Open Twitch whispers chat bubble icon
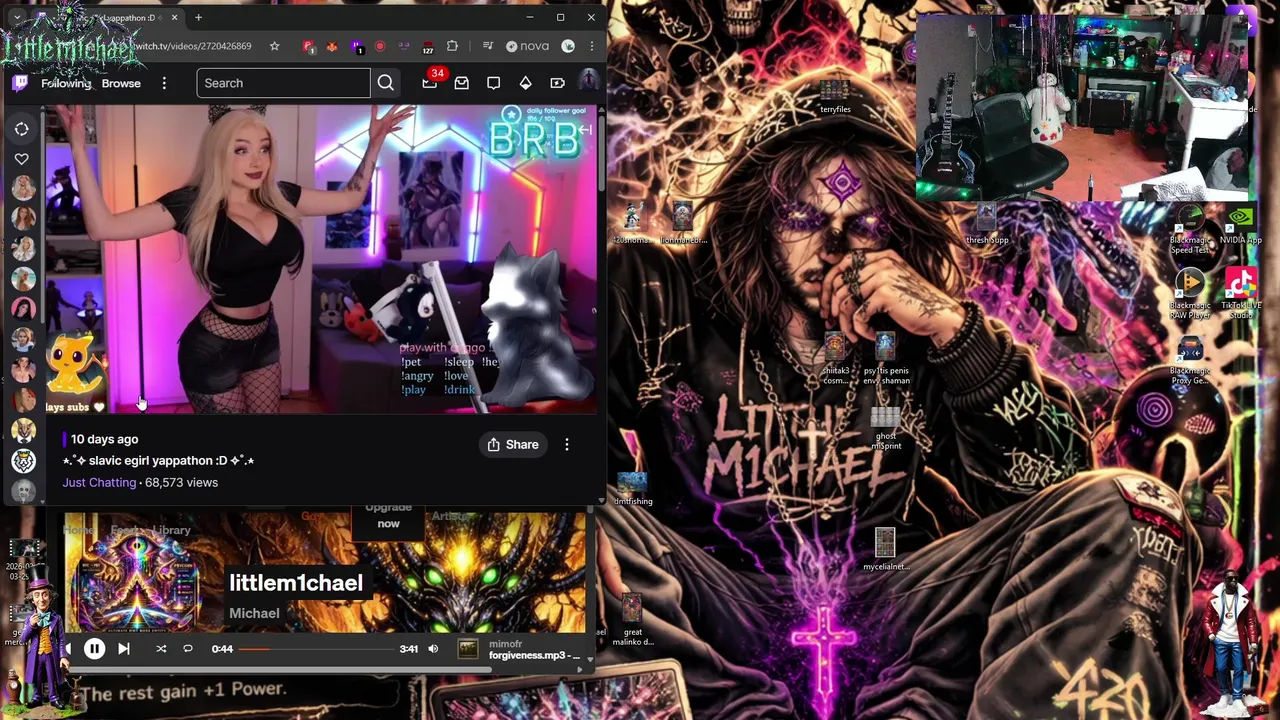 (494, 83)
